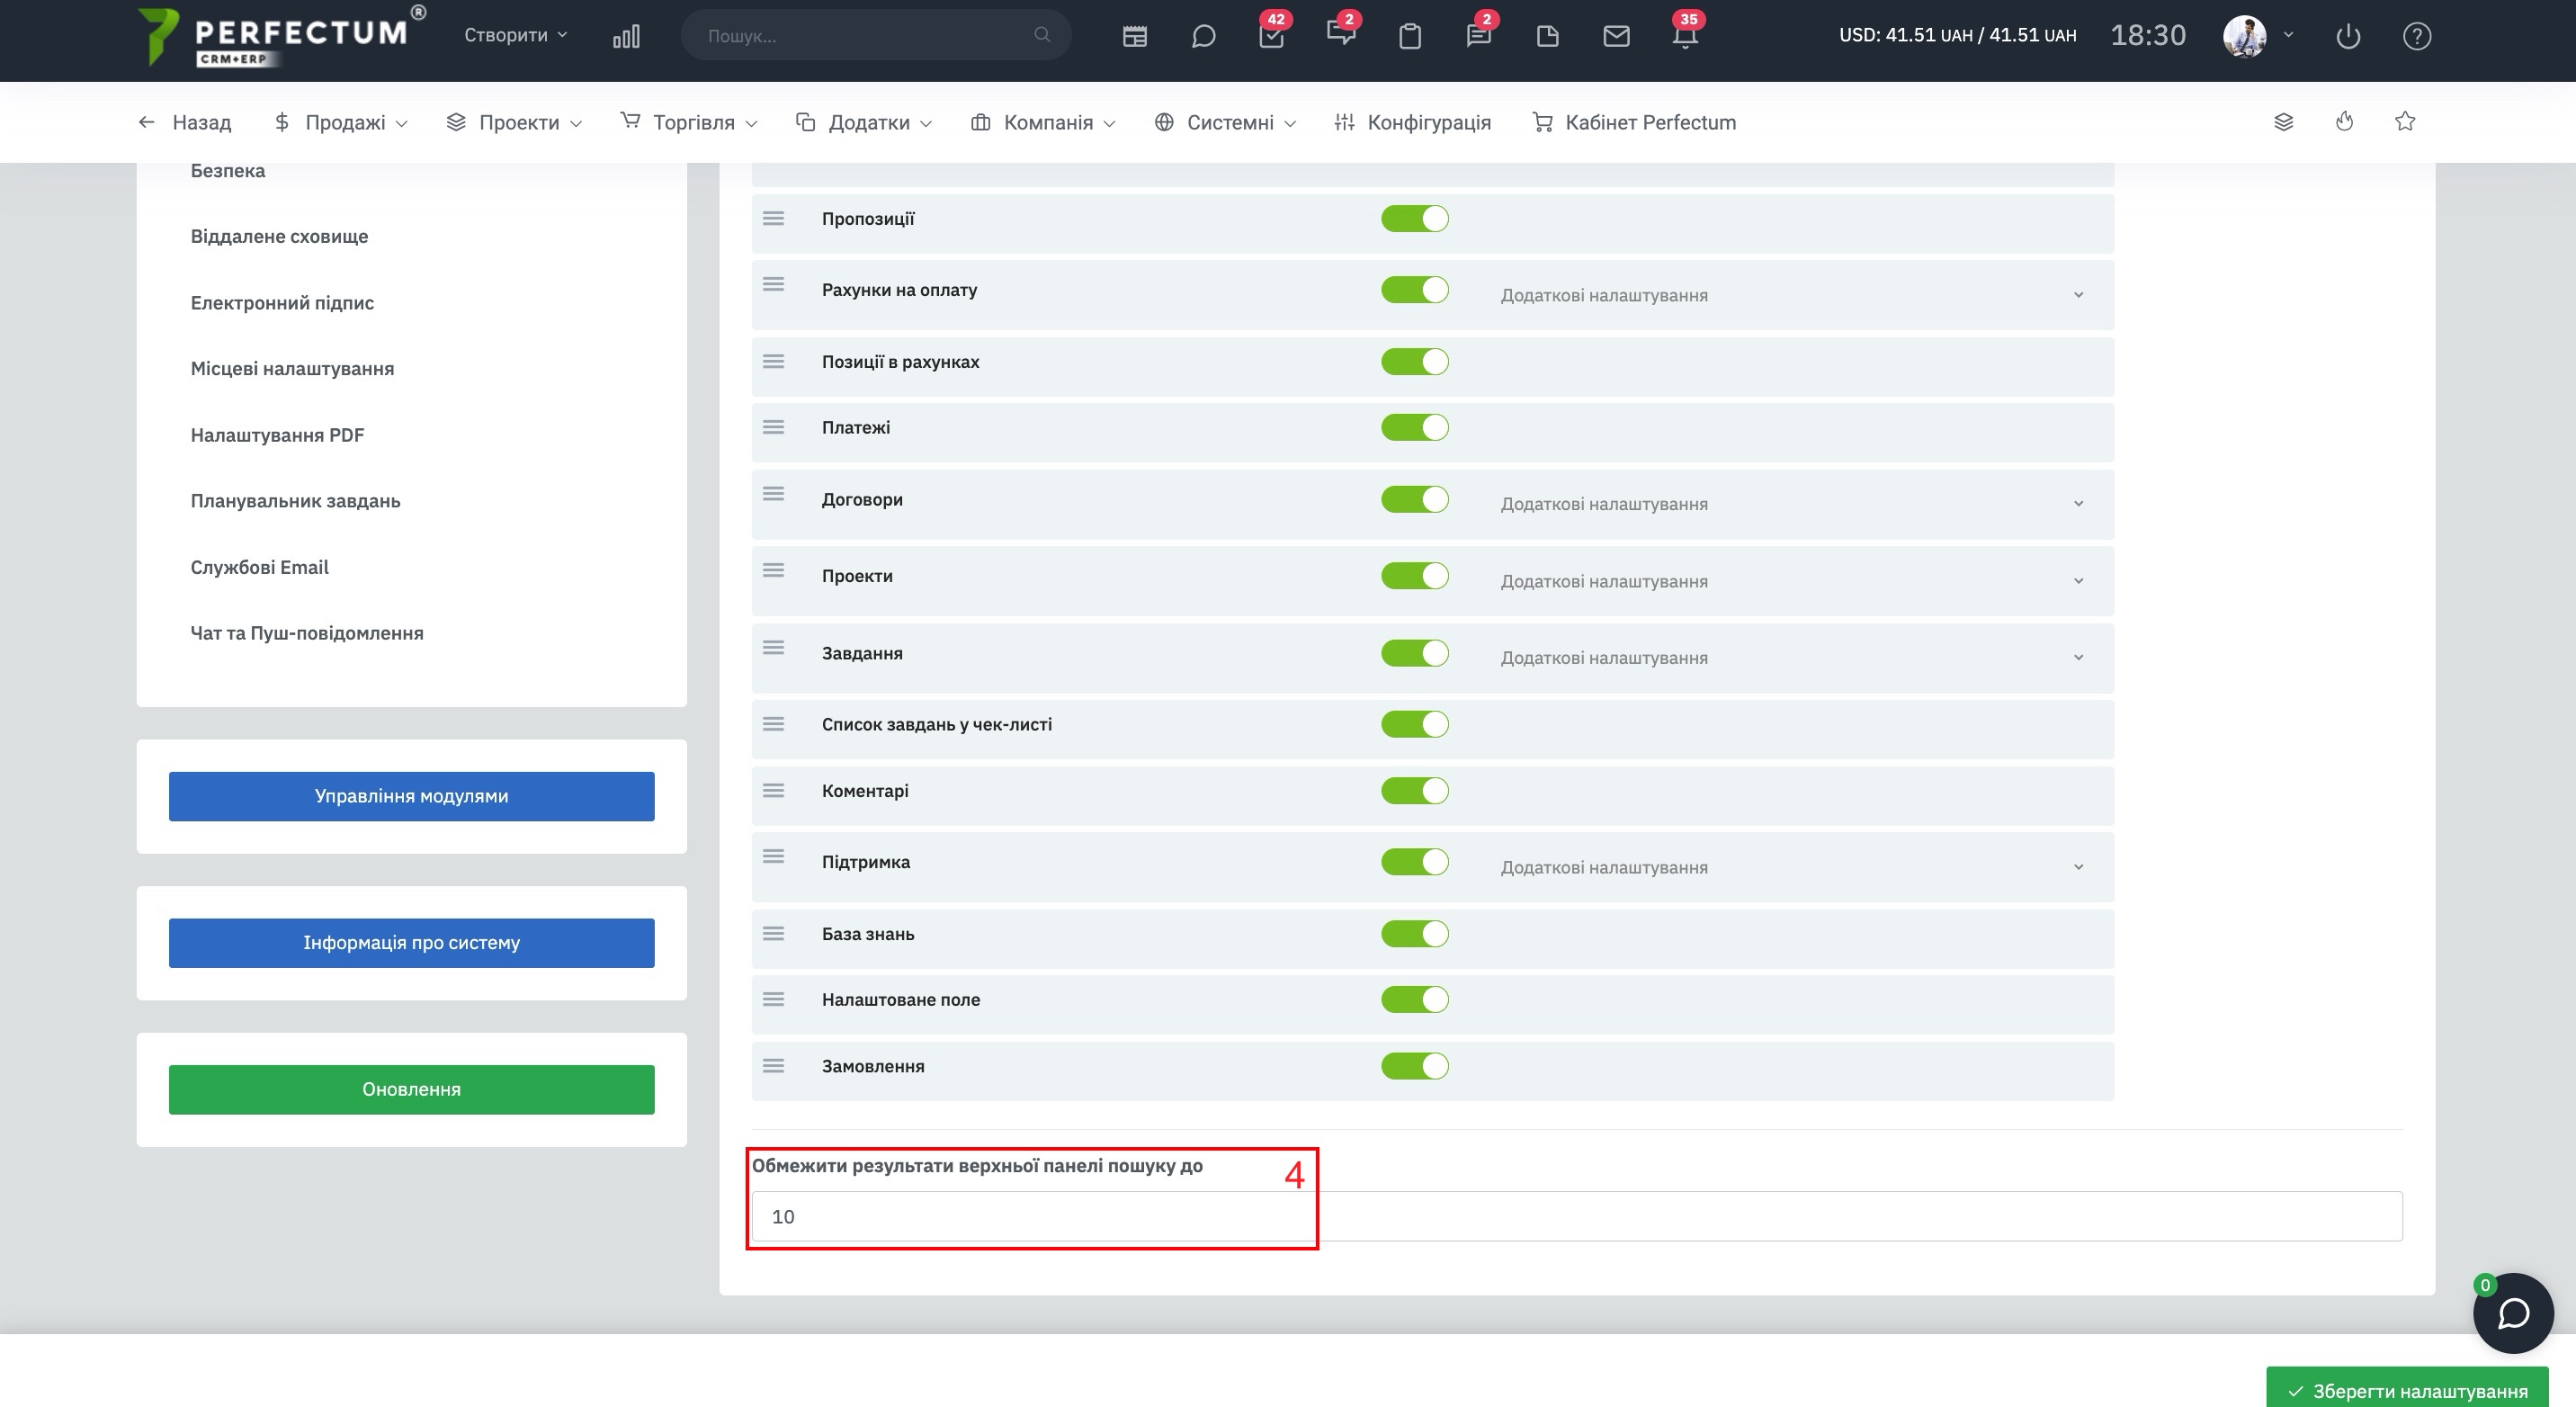This screenshot has width=2576, height=1407.
Task: Open the mail envelope icon
Action: [x=1616, y=37]
